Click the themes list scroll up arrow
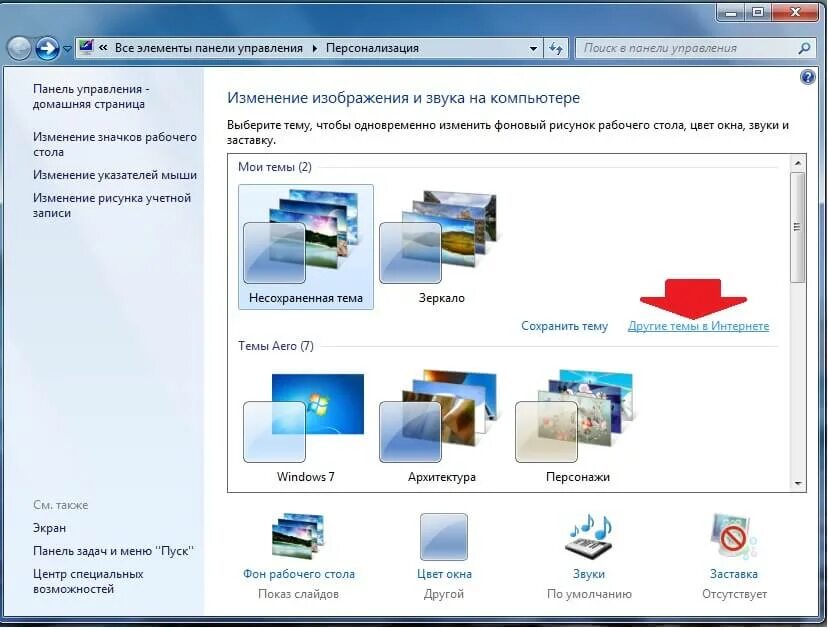The height and width of the screenshot is (630, 828). pyautogui.click(x=797, y=163)
